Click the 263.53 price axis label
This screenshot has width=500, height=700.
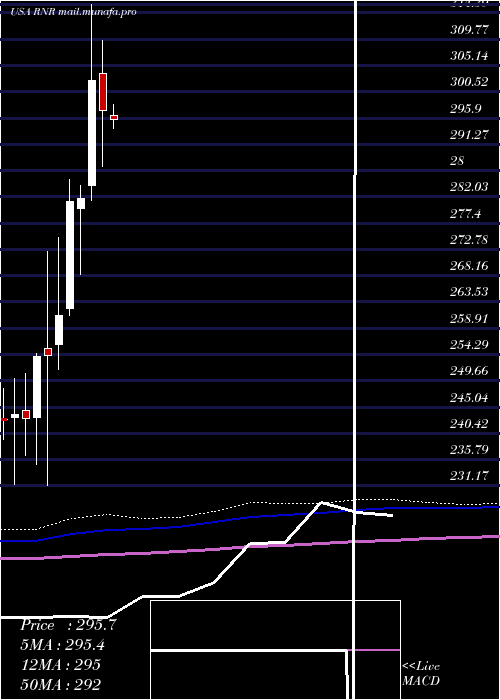pos(470,292)
